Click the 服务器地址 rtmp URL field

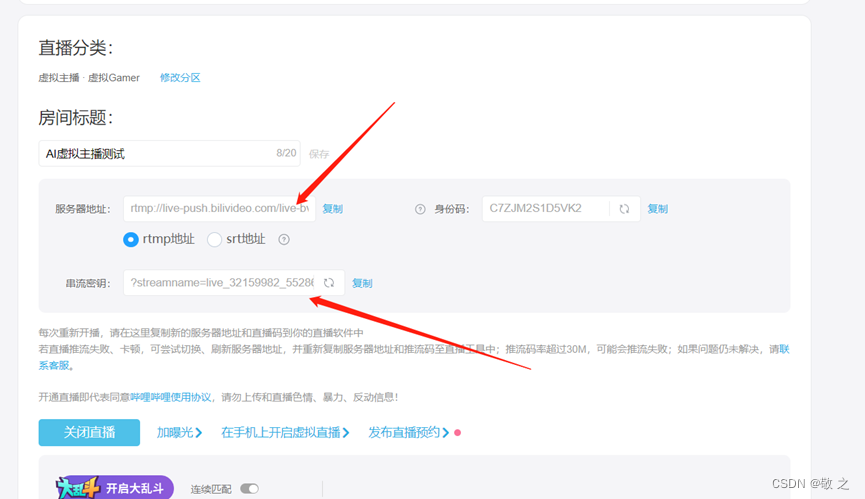click(219, 209)
